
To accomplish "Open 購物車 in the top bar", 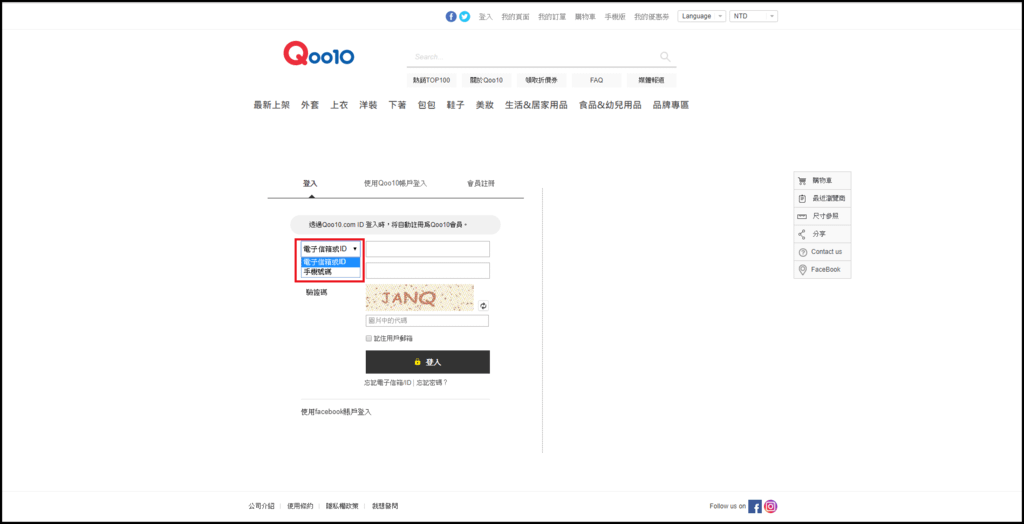I will [x=585, y=16].
